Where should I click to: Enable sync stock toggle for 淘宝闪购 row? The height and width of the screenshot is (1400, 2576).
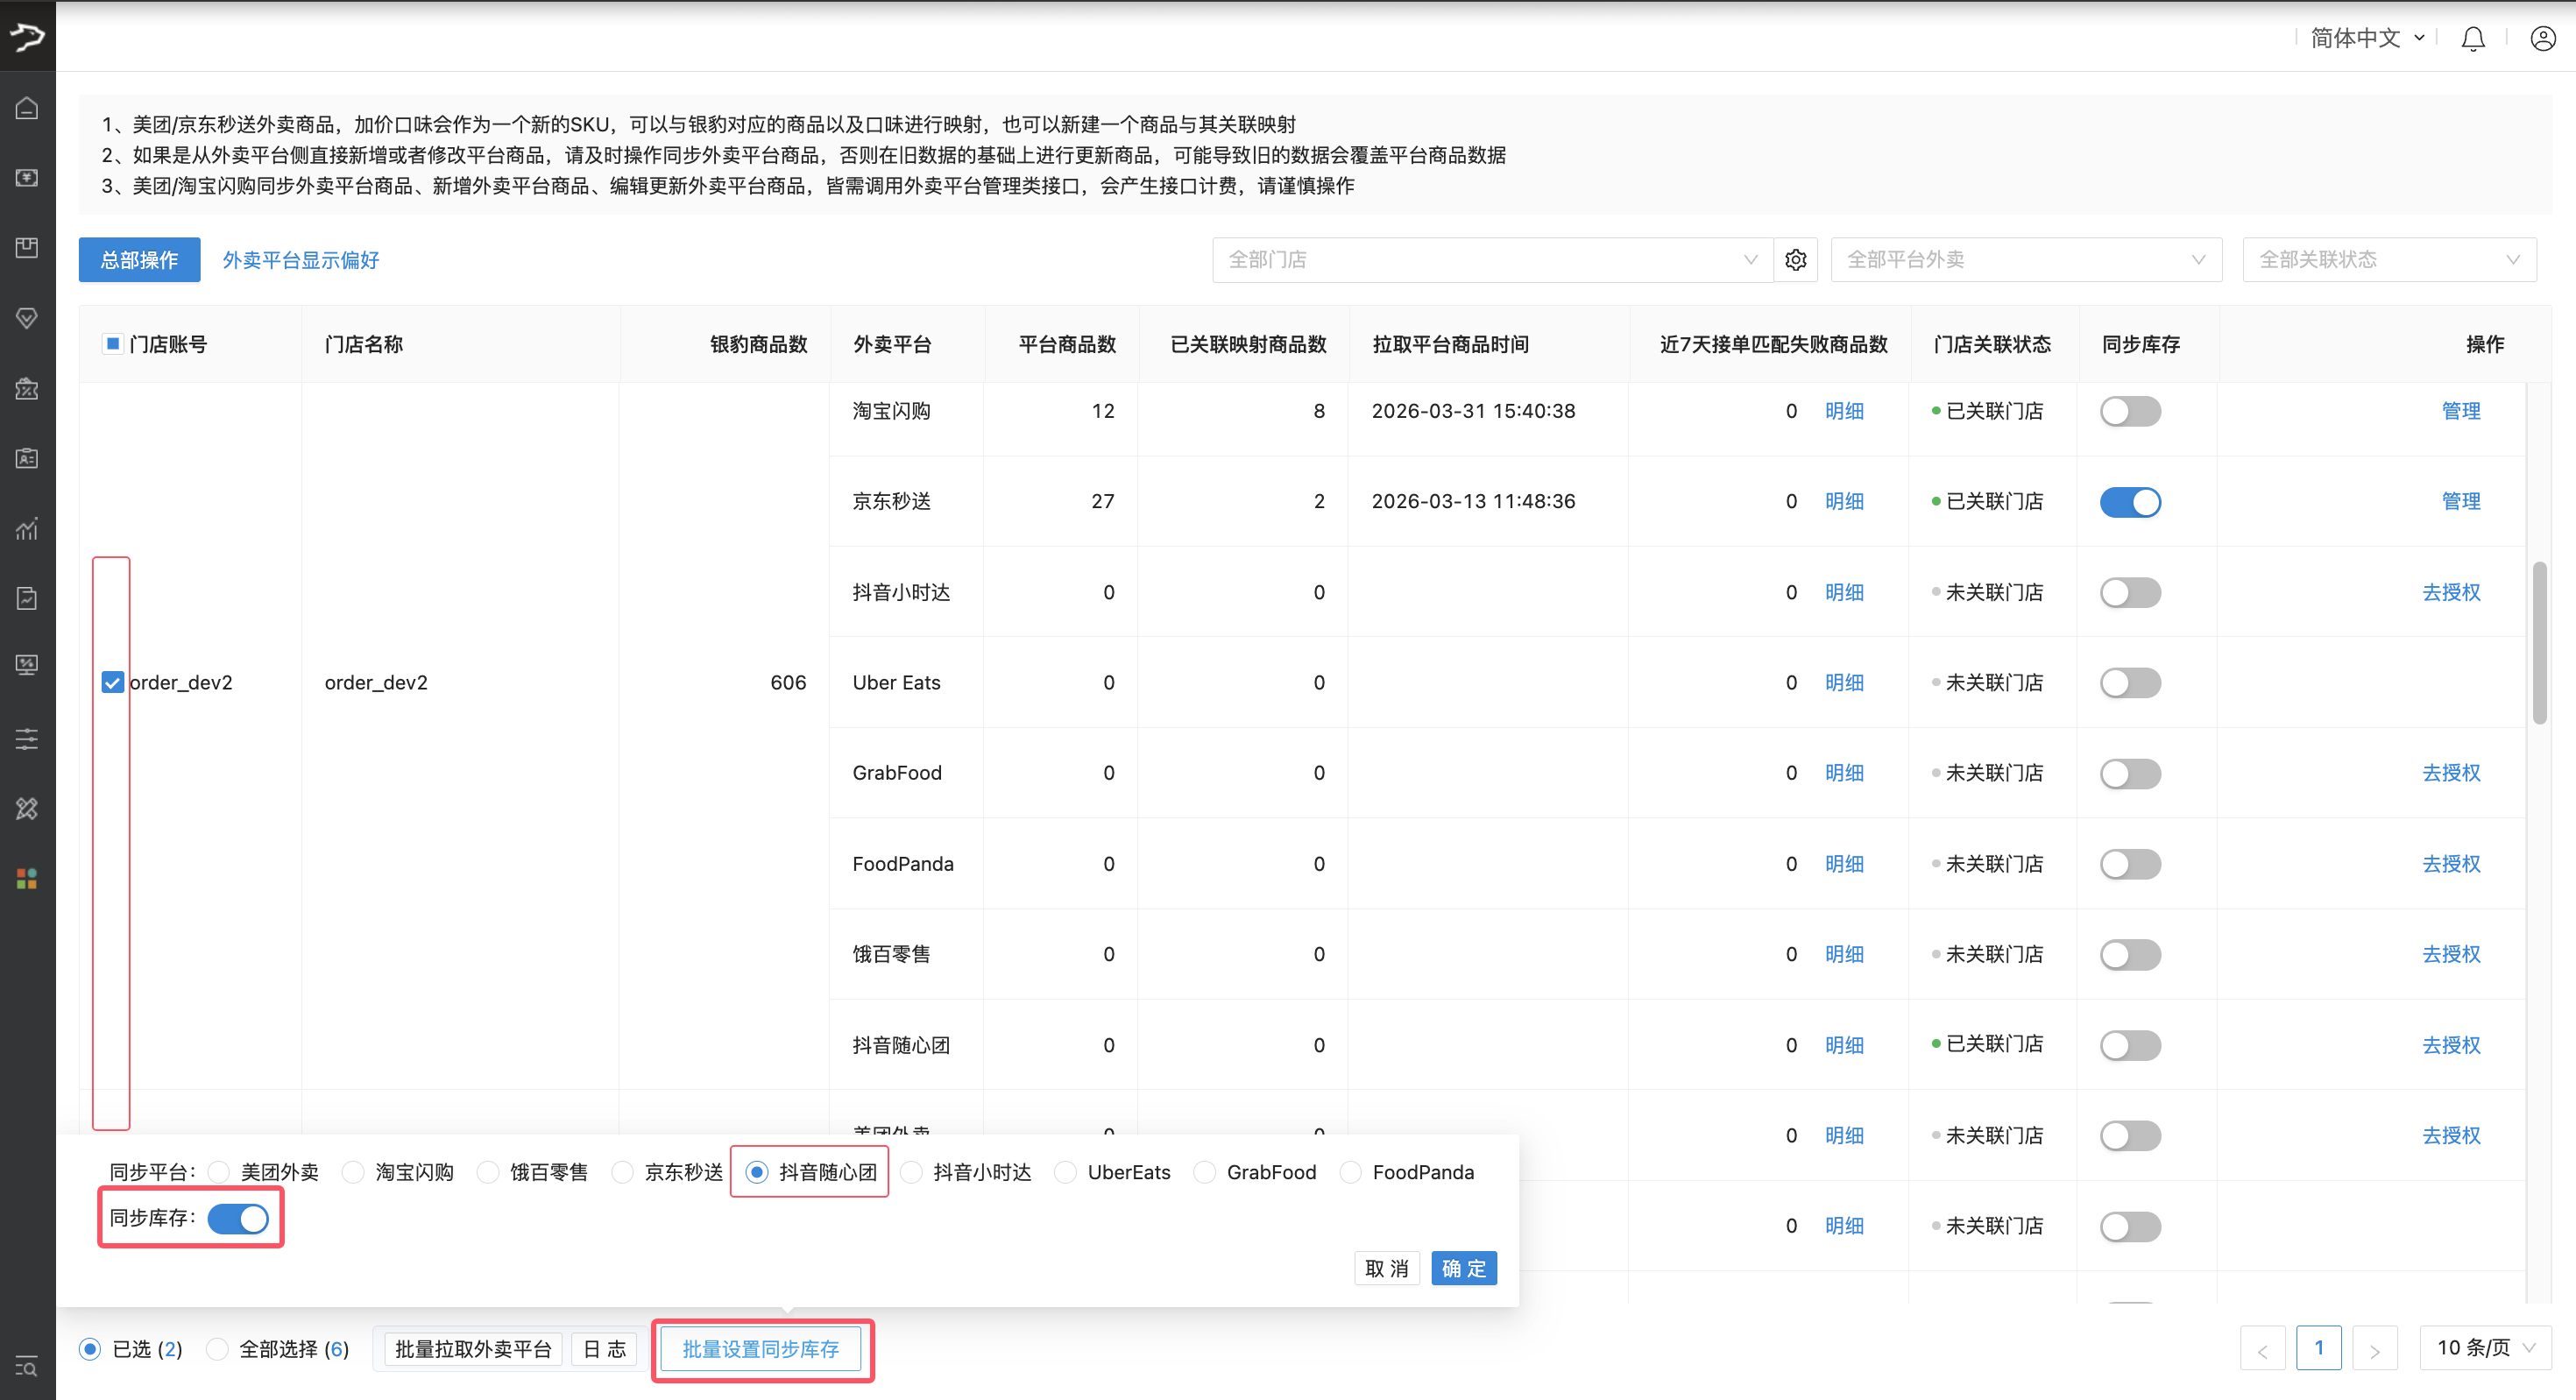click(x=2130, y=411)
